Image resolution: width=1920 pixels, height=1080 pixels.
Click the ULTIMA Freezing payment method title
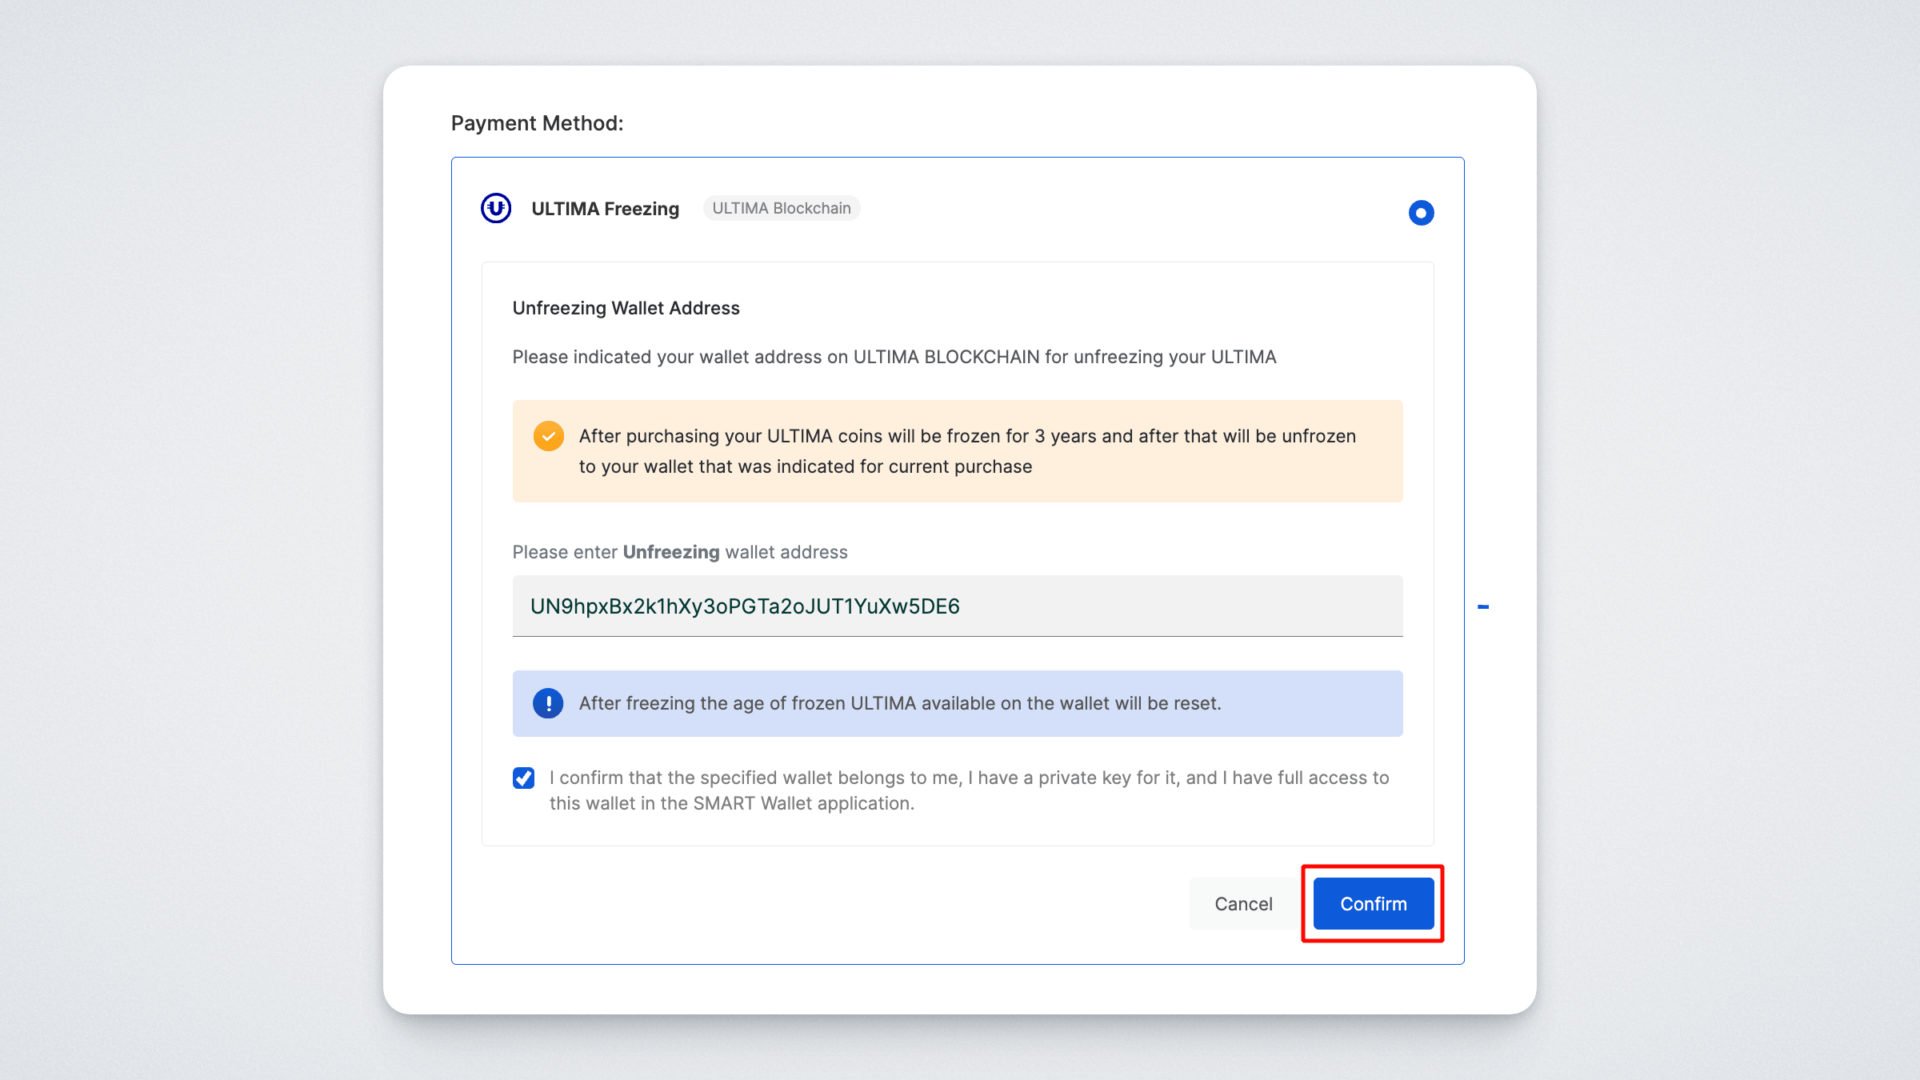[x=605, y=208]
